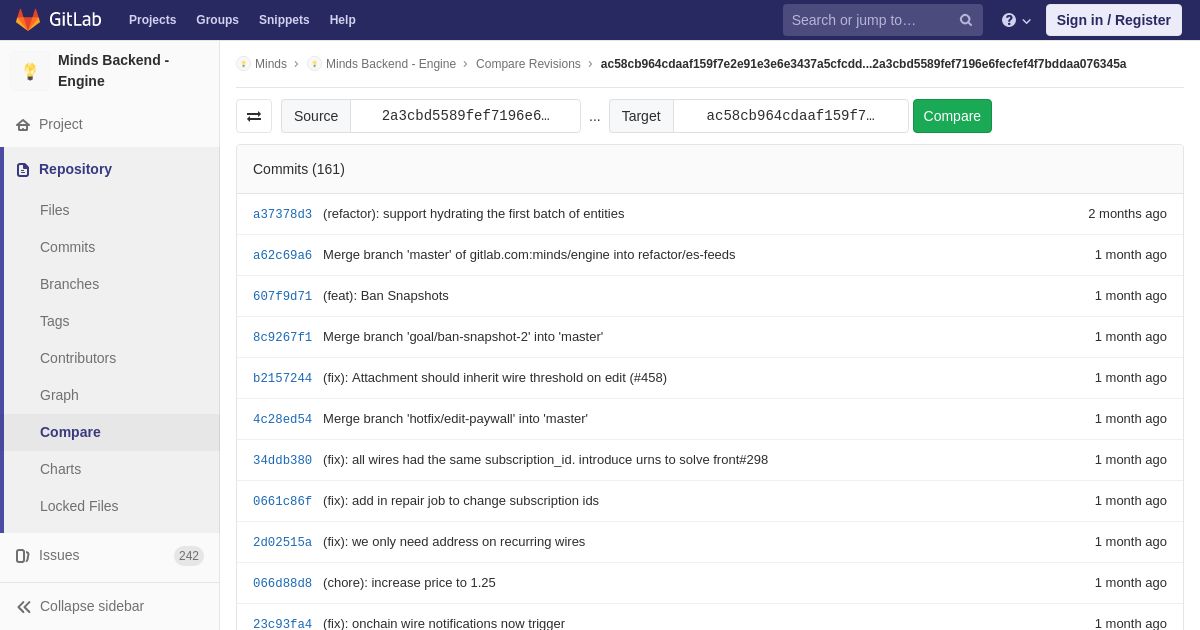Screen dimensions: 1200x630
Task: Click Sign in / Register button
Action: pos(1113,20)
